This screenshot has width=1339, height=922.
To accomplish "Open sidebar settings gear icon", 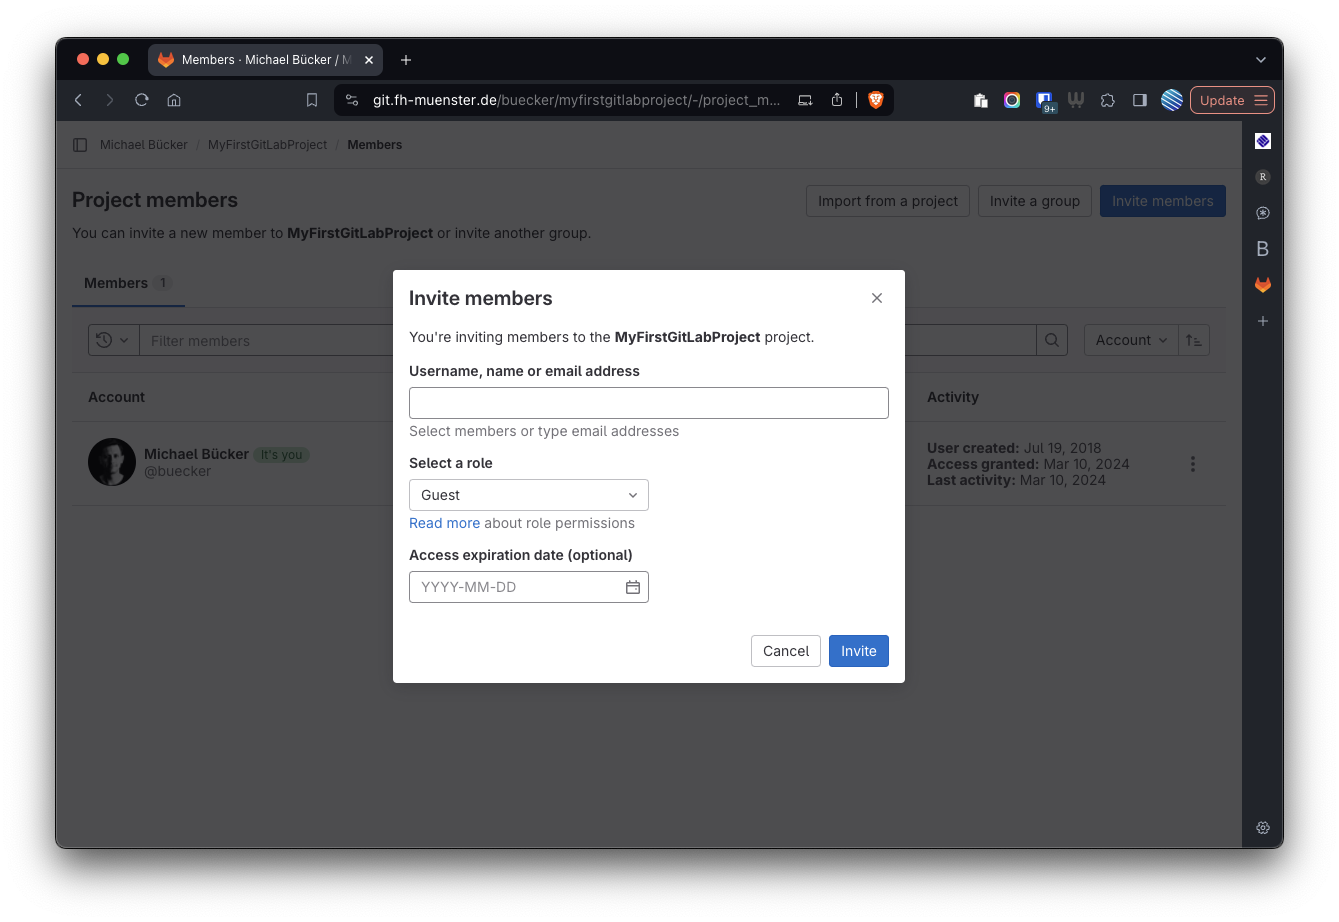I will click(x=1263, y=827).
